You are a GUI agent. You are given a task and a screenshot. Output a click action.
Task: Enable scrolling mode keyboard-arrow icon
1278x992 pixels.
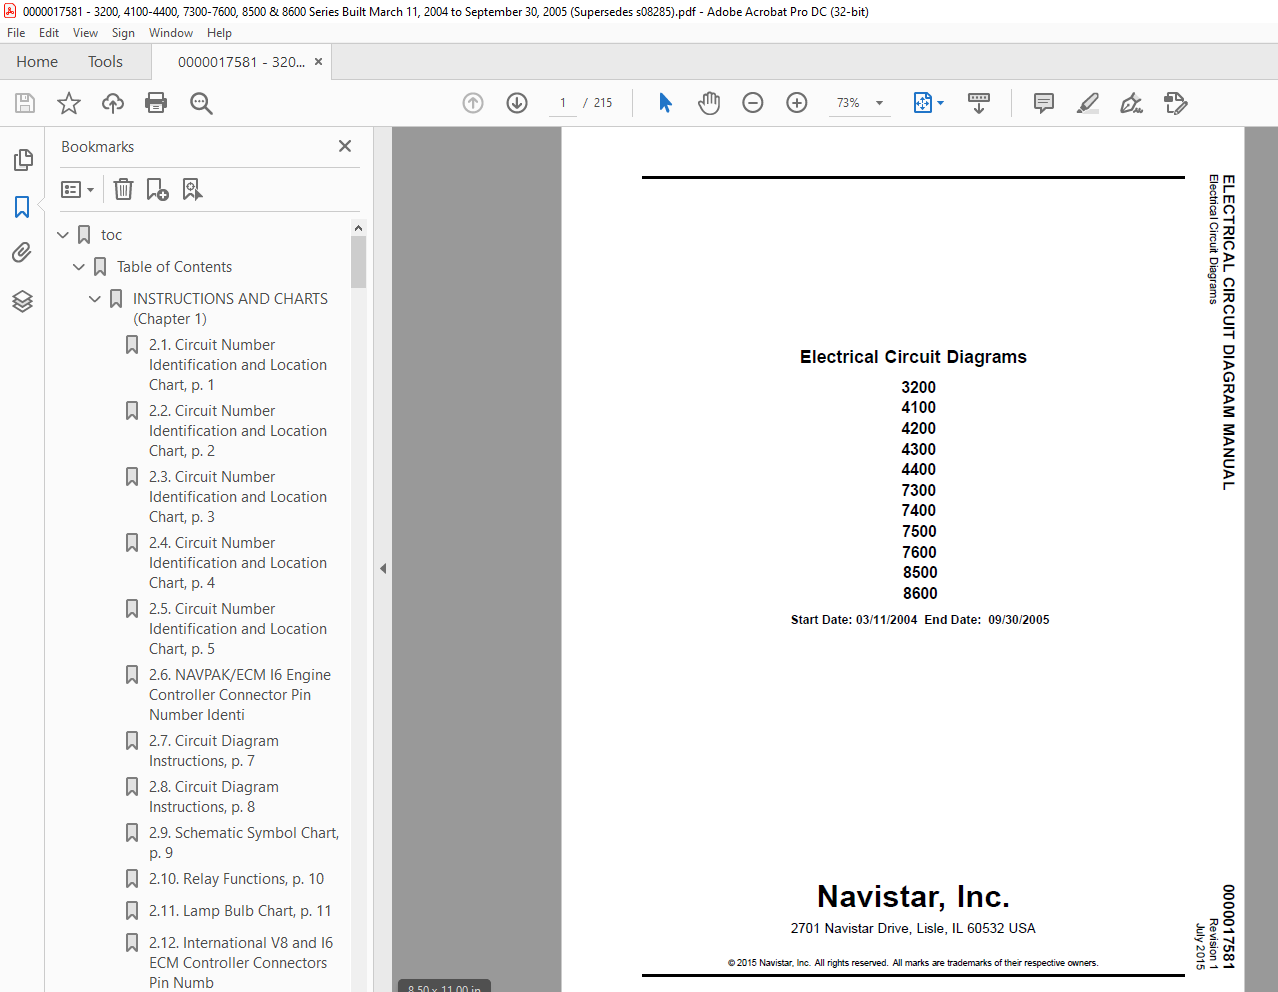979,103
